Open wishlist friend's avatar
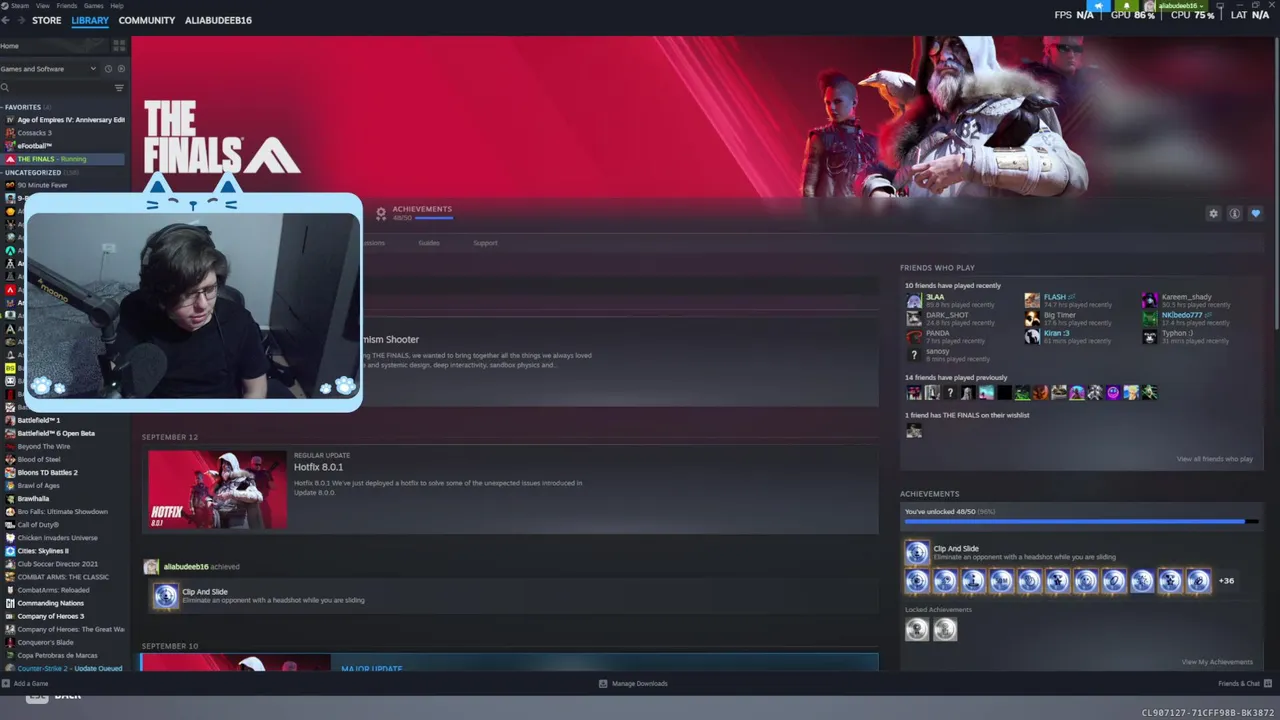 point(914,431)
